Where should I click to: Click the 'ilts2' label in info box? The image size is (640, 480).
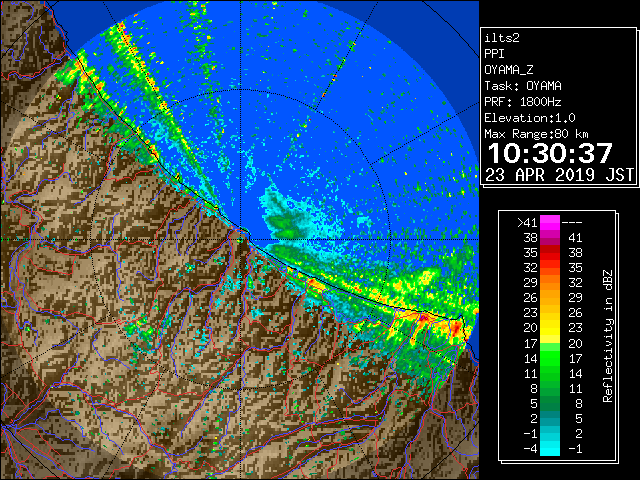click(x=502, y=38)
